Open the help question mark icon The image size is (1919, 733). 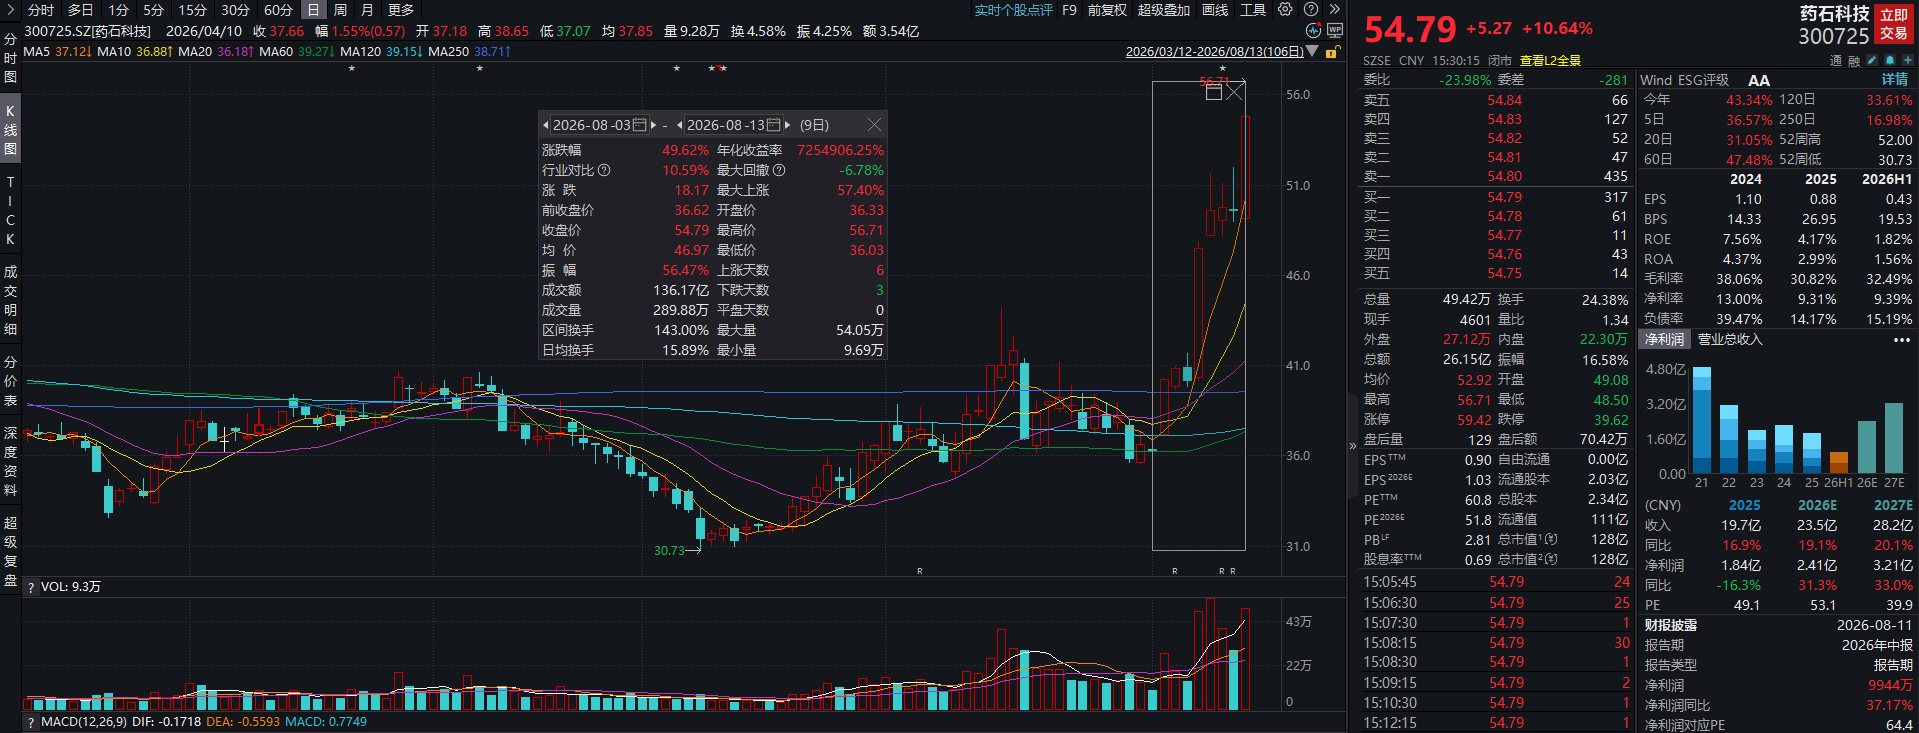(x=1310, y=9)
